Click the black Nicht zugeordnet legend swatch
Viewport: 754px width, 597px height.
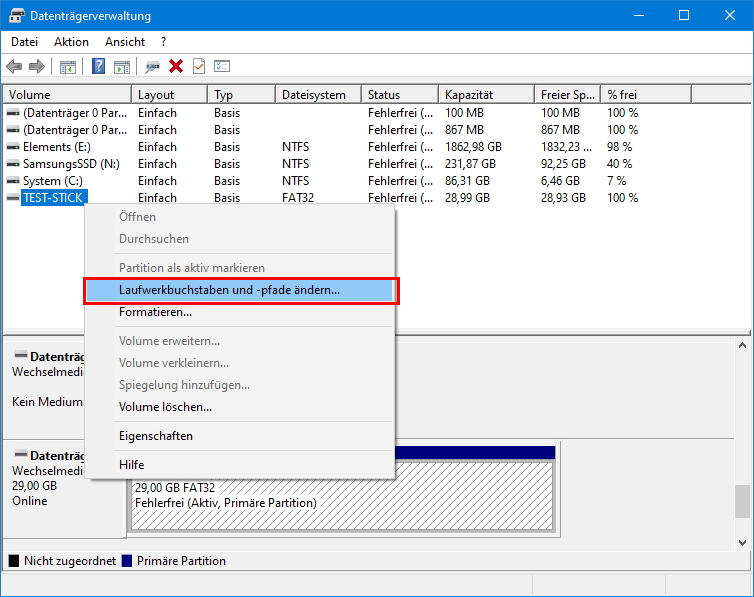[14, 561]
